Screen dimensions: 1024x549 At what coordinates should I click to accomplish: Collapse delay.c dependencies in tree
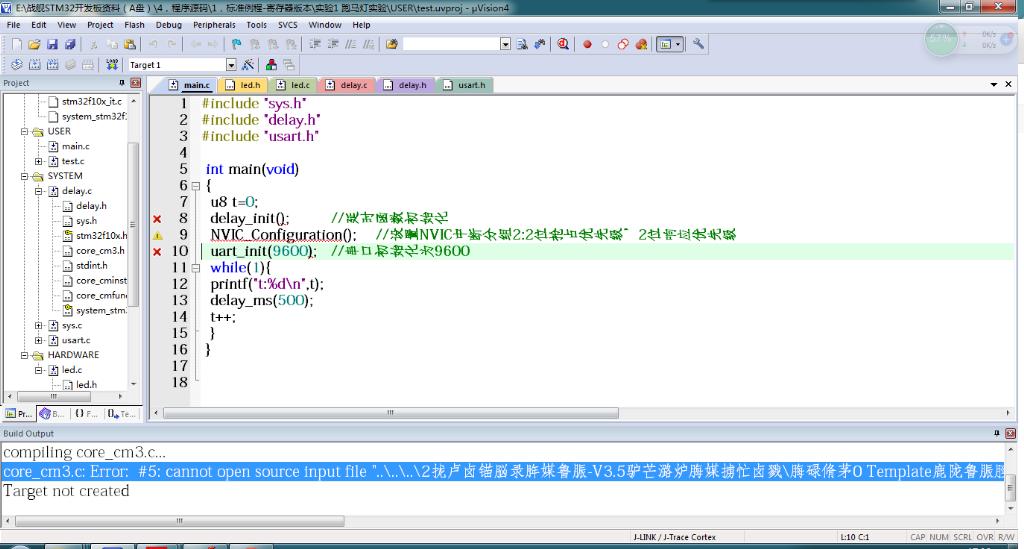[x=39, y=191]
